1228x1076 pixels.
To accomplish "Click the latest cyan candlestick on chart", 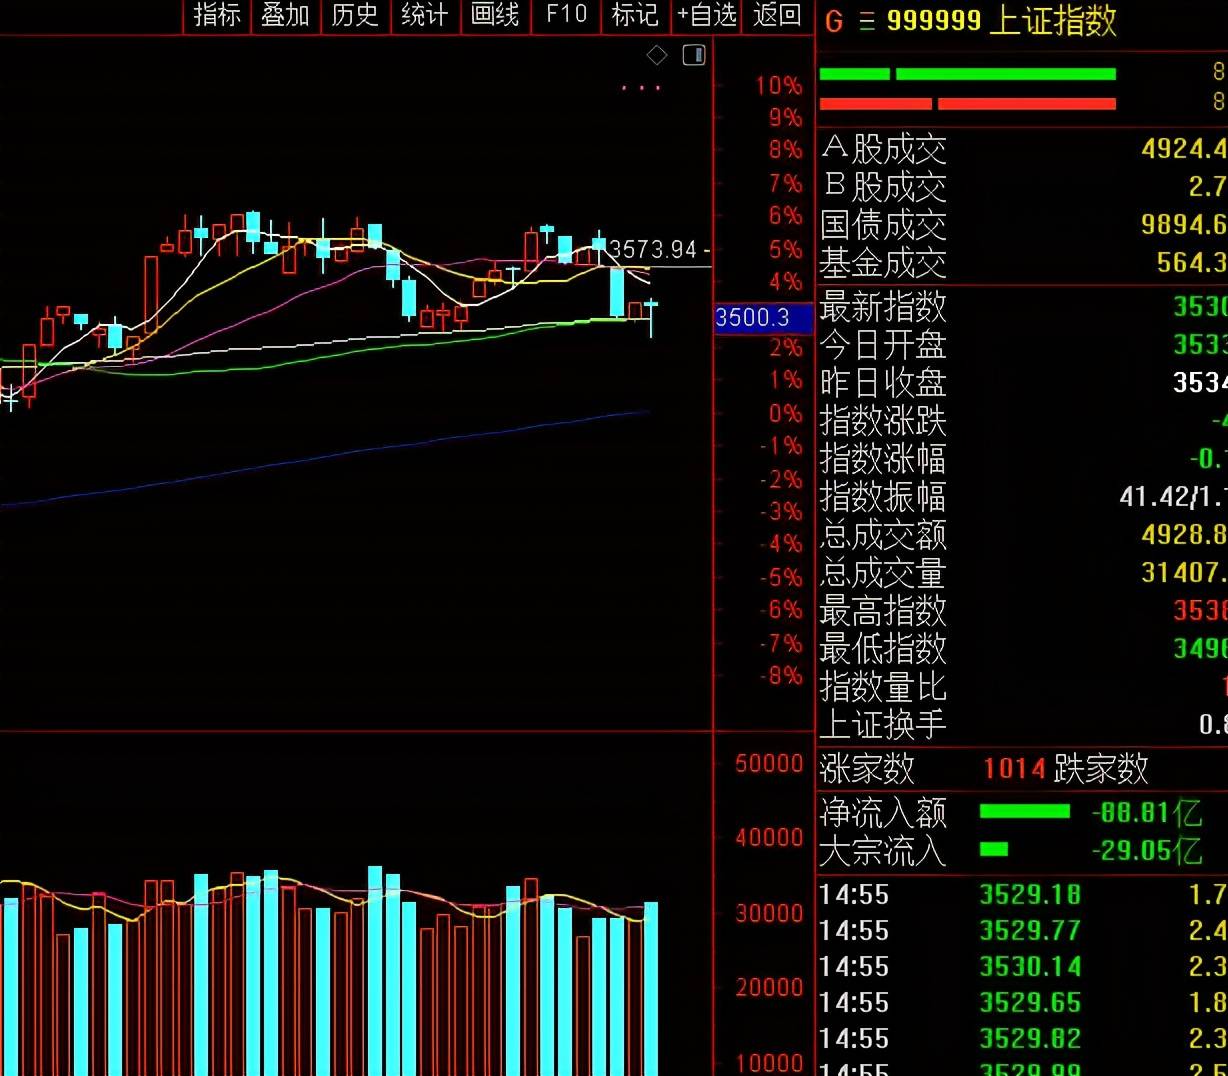I will tap(651, 308).
